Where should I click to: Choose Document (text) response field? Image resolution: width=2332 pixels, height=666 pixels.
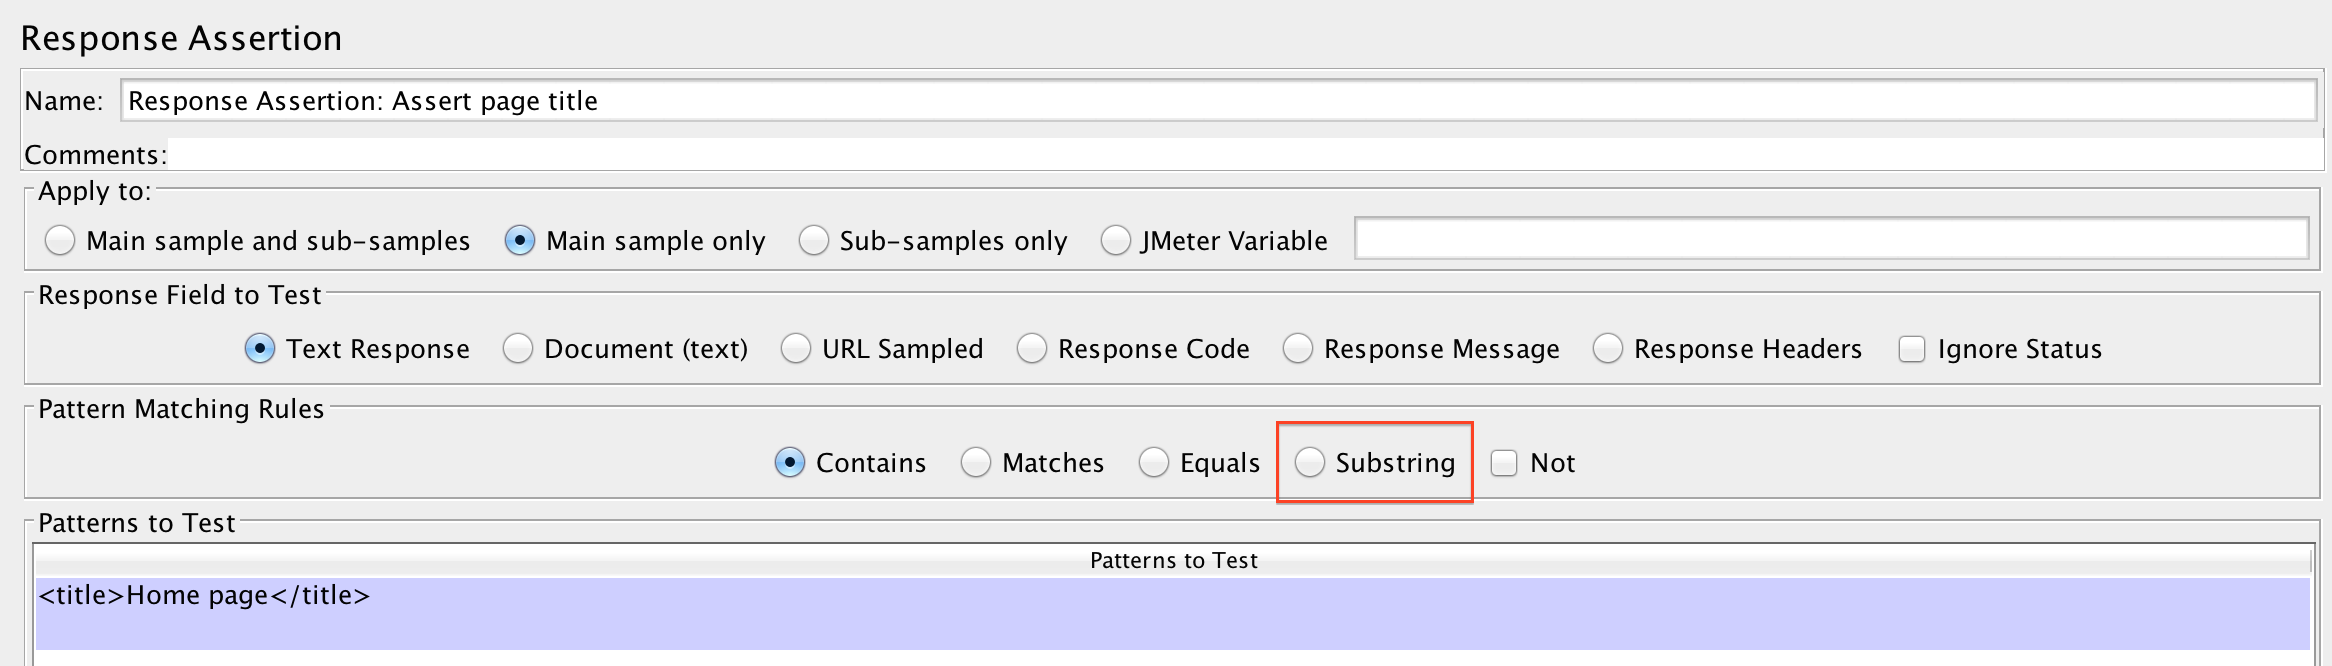518,349
